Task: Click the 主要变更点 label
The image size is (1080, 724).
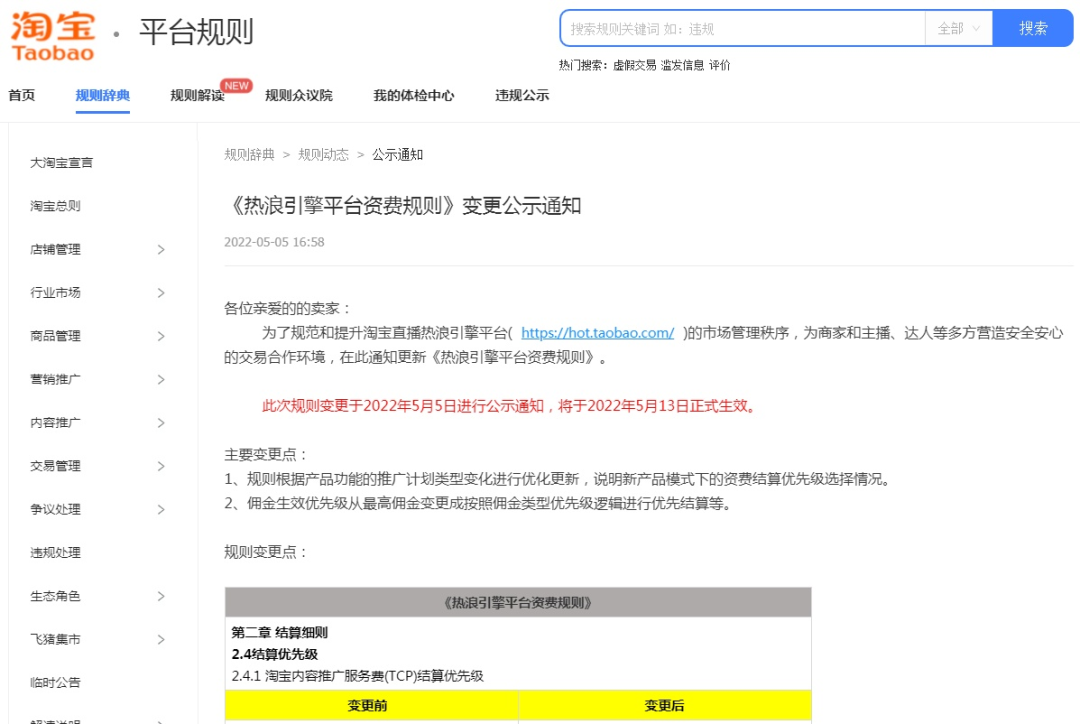Action: coord(266,455)
